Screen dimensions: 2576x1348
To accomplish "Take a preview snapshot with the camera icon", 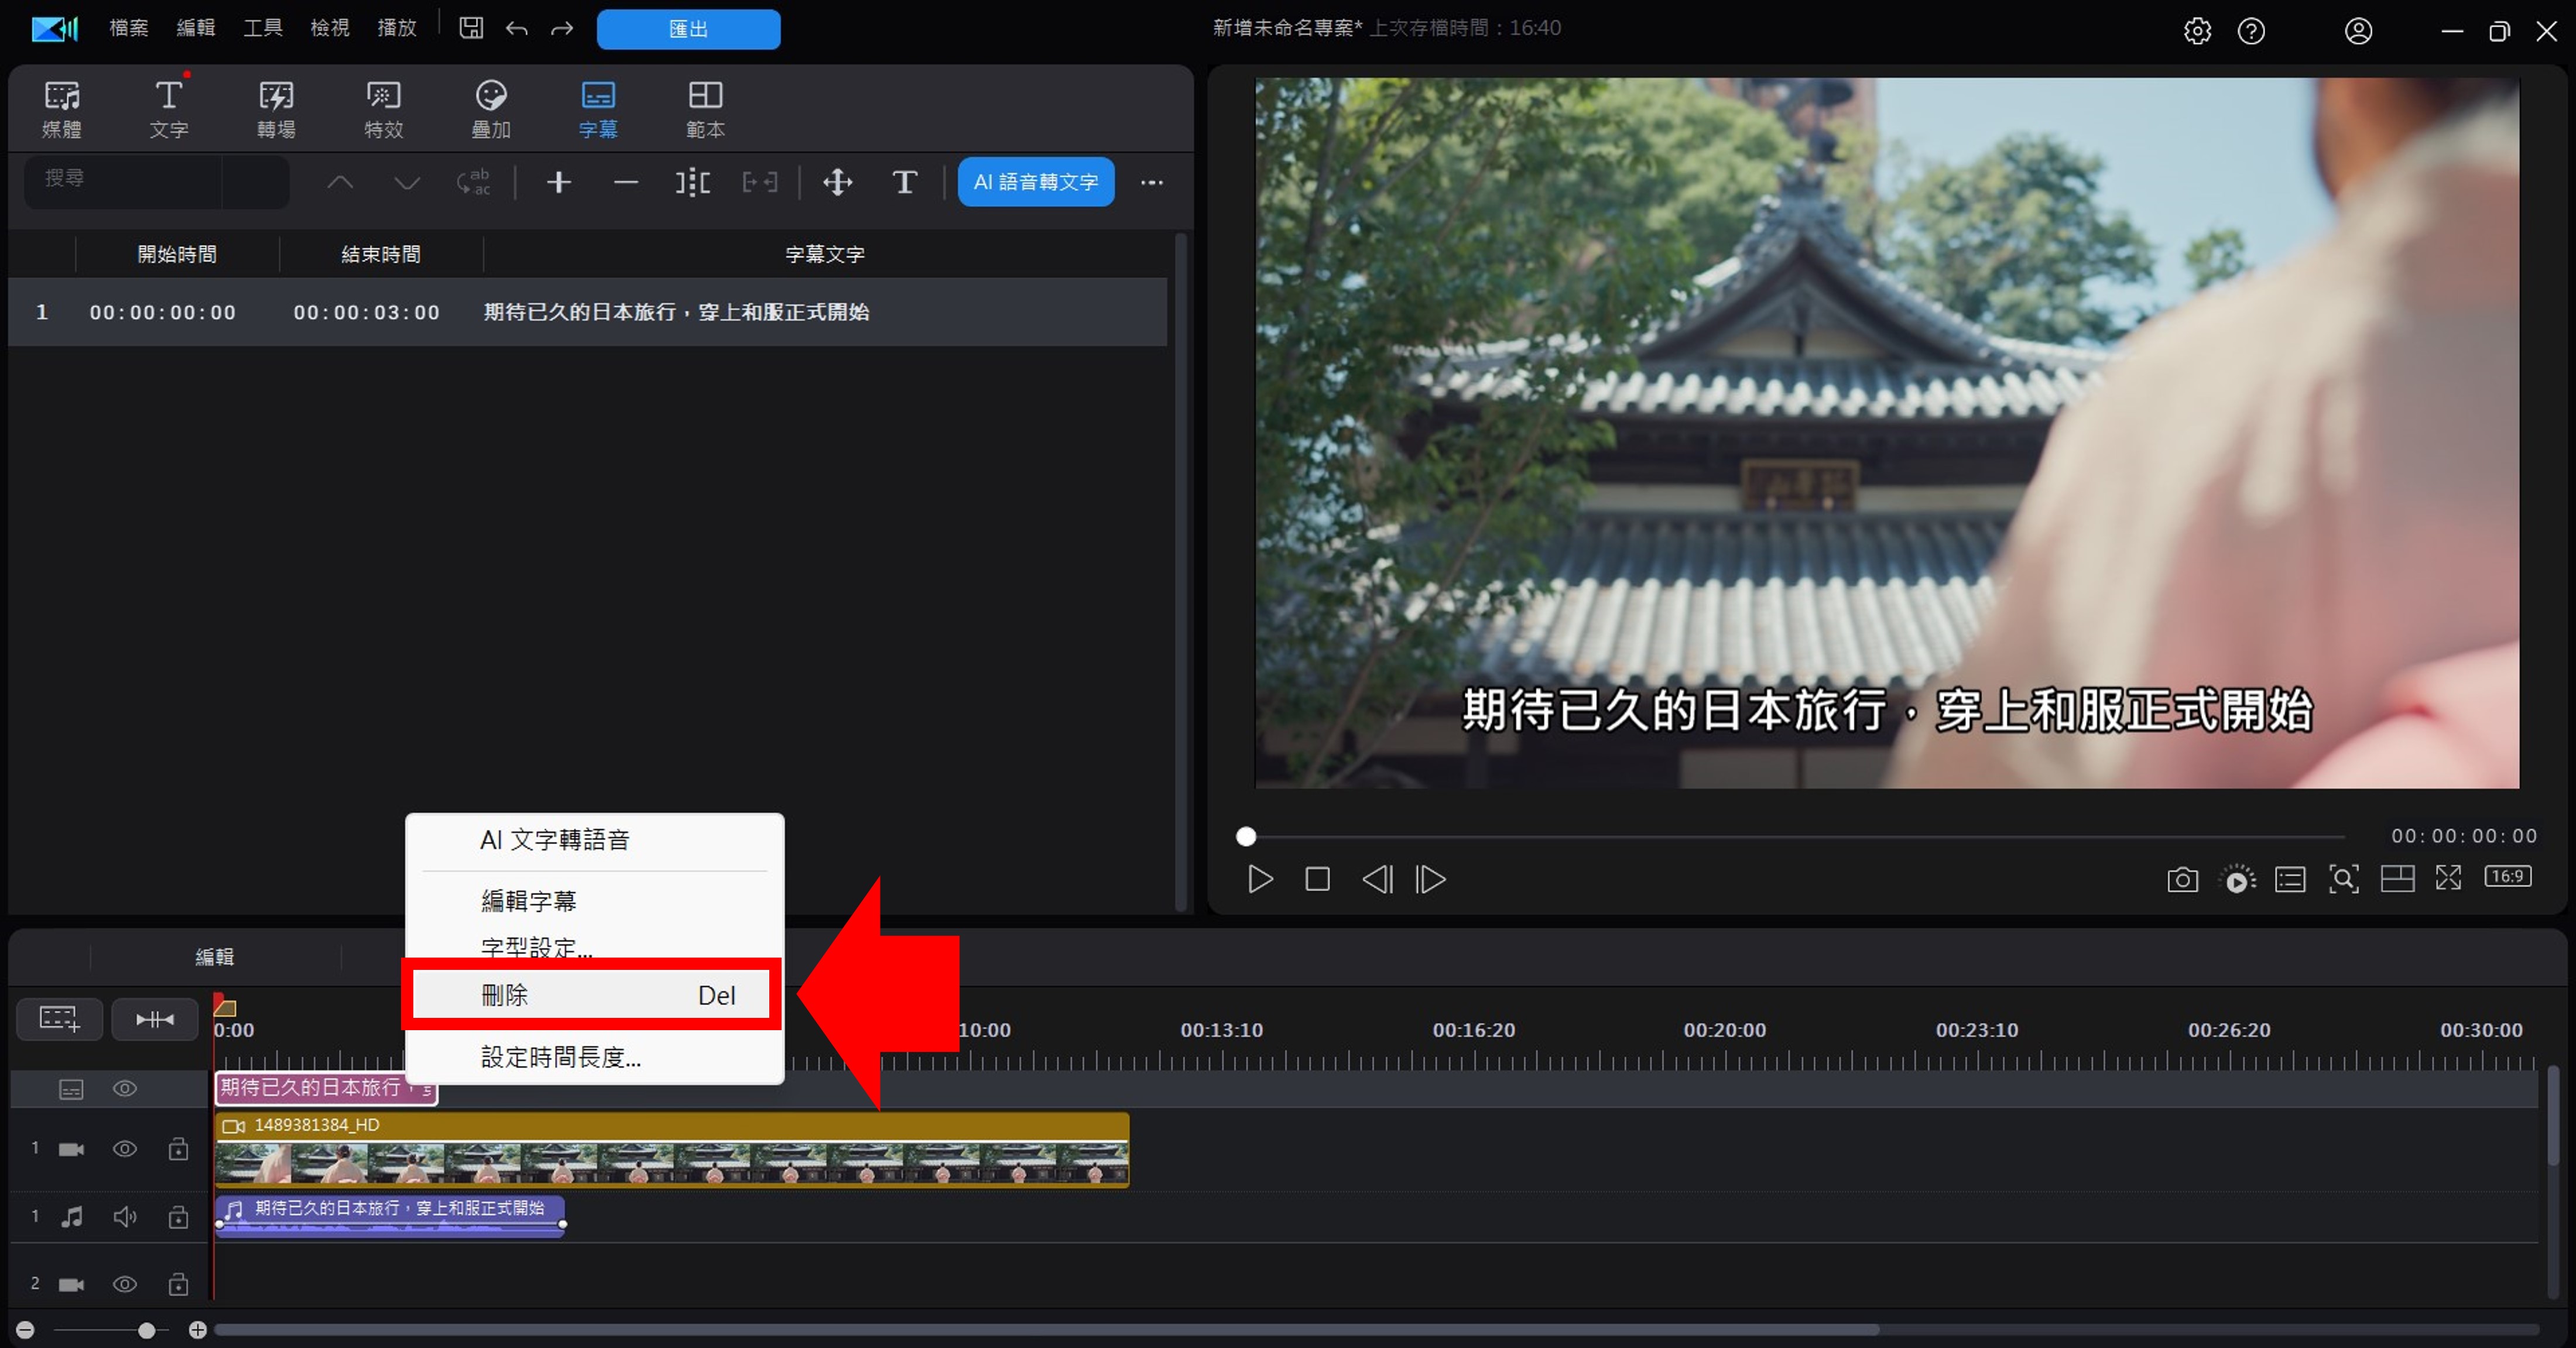I will click(2182, 879).
